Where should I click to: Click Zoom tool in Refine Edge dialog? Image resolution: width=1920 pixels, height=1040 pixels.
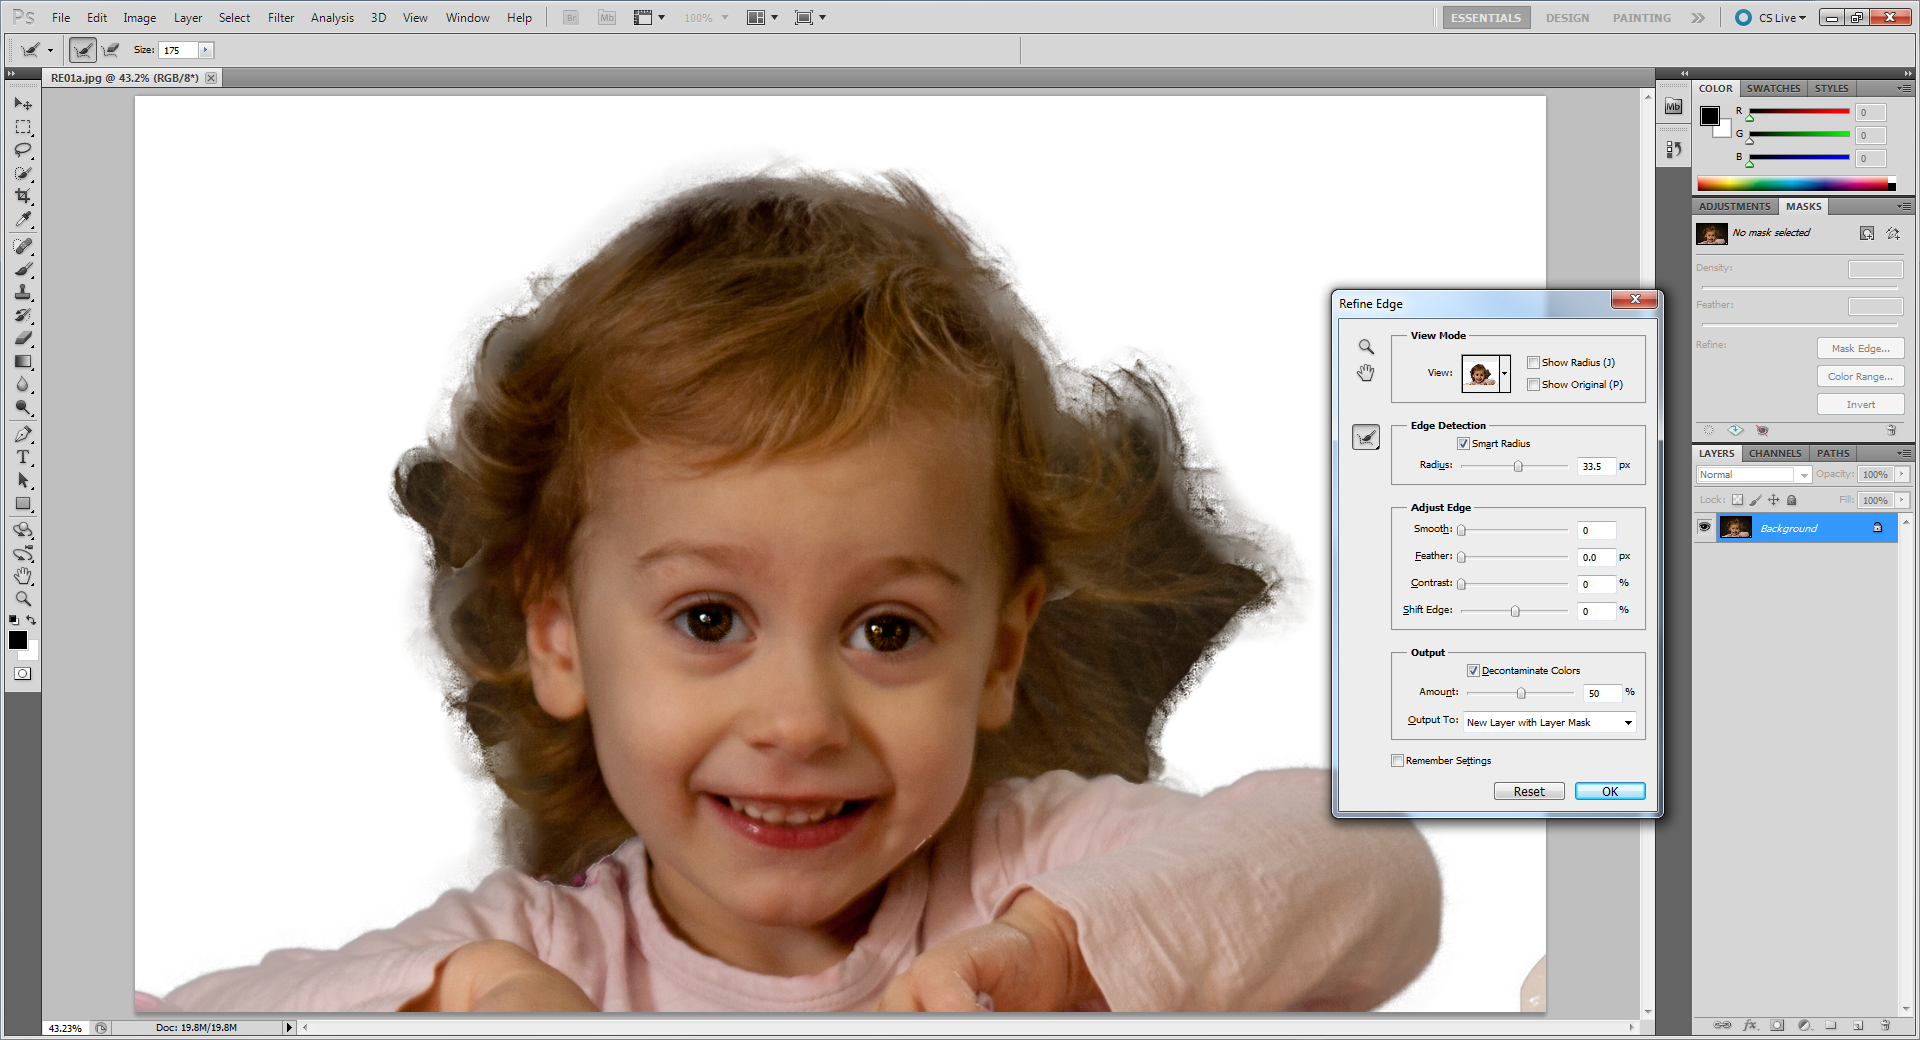coord(1366,347)
